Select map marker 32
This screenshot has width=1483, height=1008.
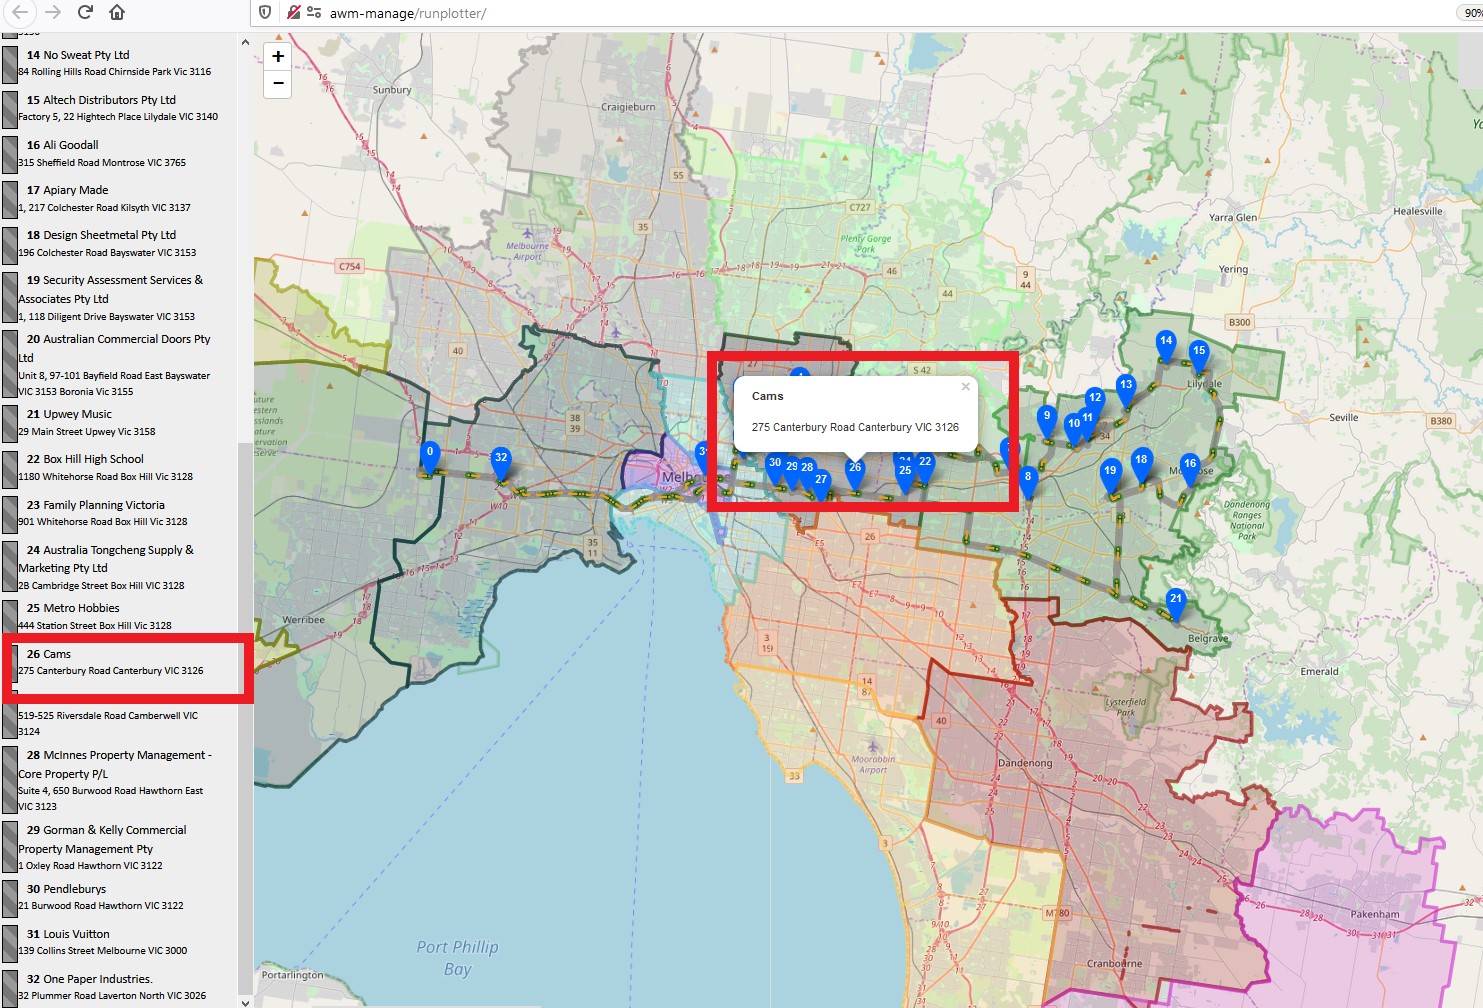501,463
